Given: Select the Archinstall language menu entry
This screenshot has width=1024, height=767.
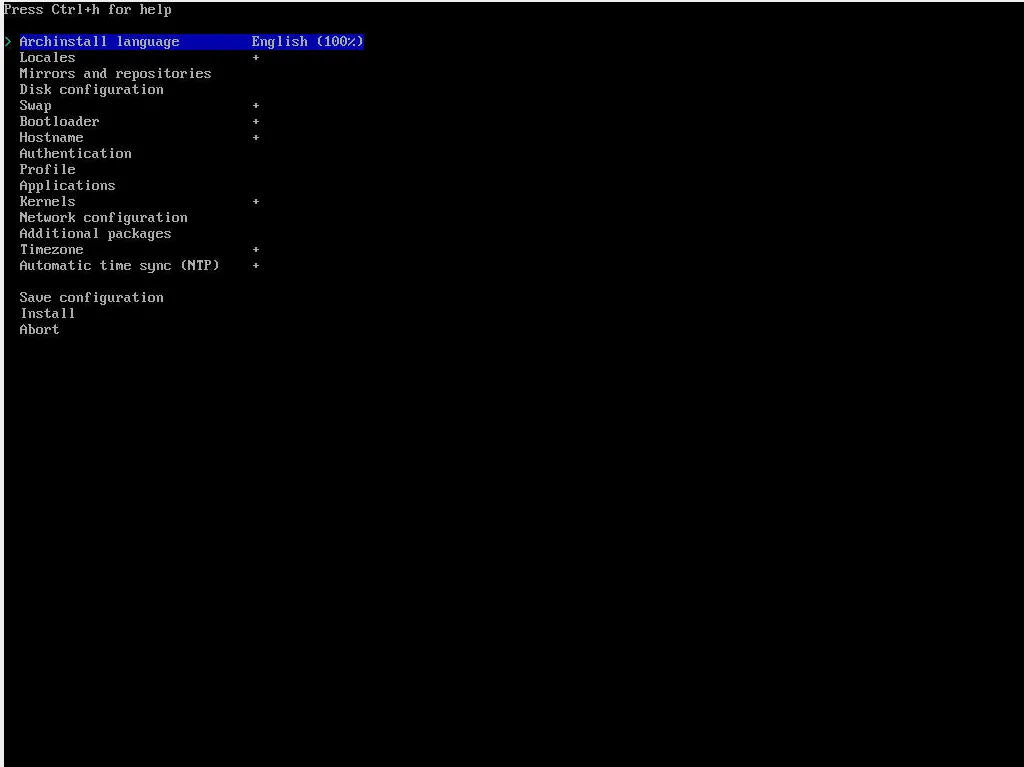Looking at the screenshot, I should [x=99, y=42].
